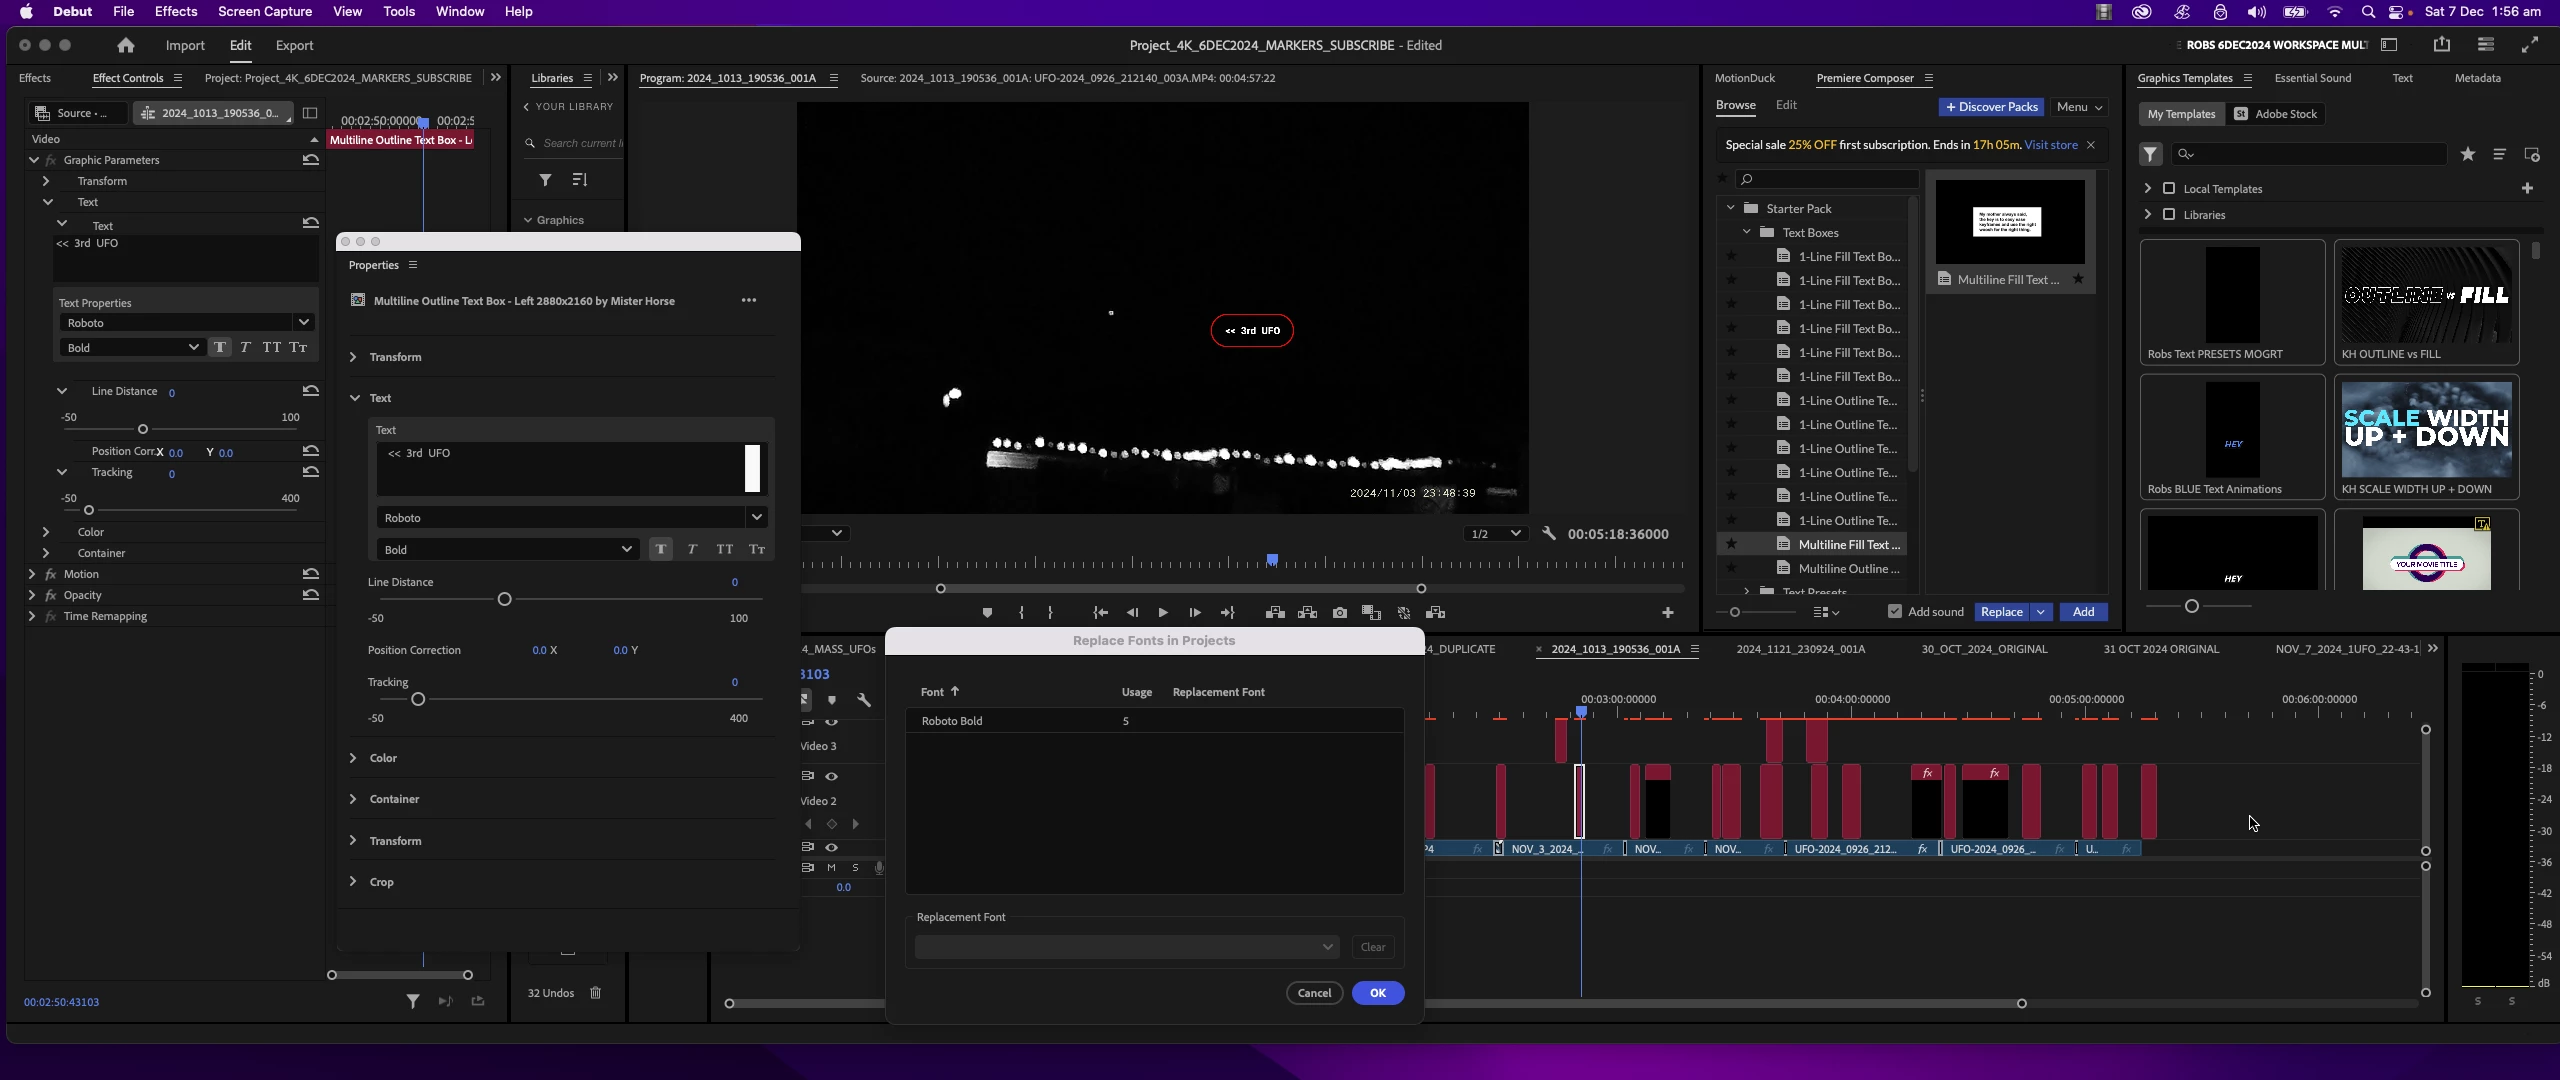
Task: Click the filter icon in Libraries panel
Action: (x=545, y=180)
